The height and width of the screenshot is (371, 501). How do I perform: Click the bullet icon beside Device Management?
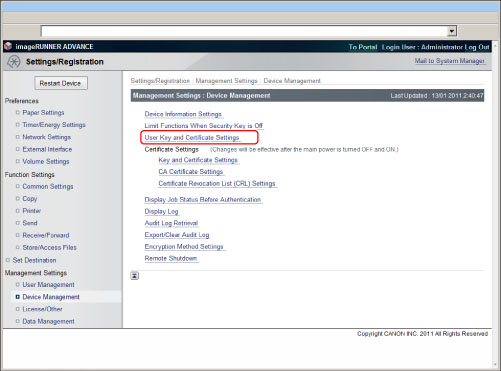pos(18,297)
